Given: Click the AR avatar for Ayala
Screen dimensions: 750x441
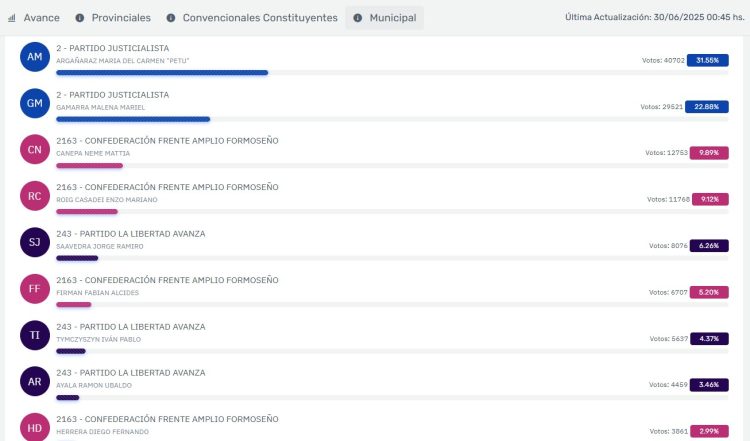Looking at the screenshot, I should point(35,381).
